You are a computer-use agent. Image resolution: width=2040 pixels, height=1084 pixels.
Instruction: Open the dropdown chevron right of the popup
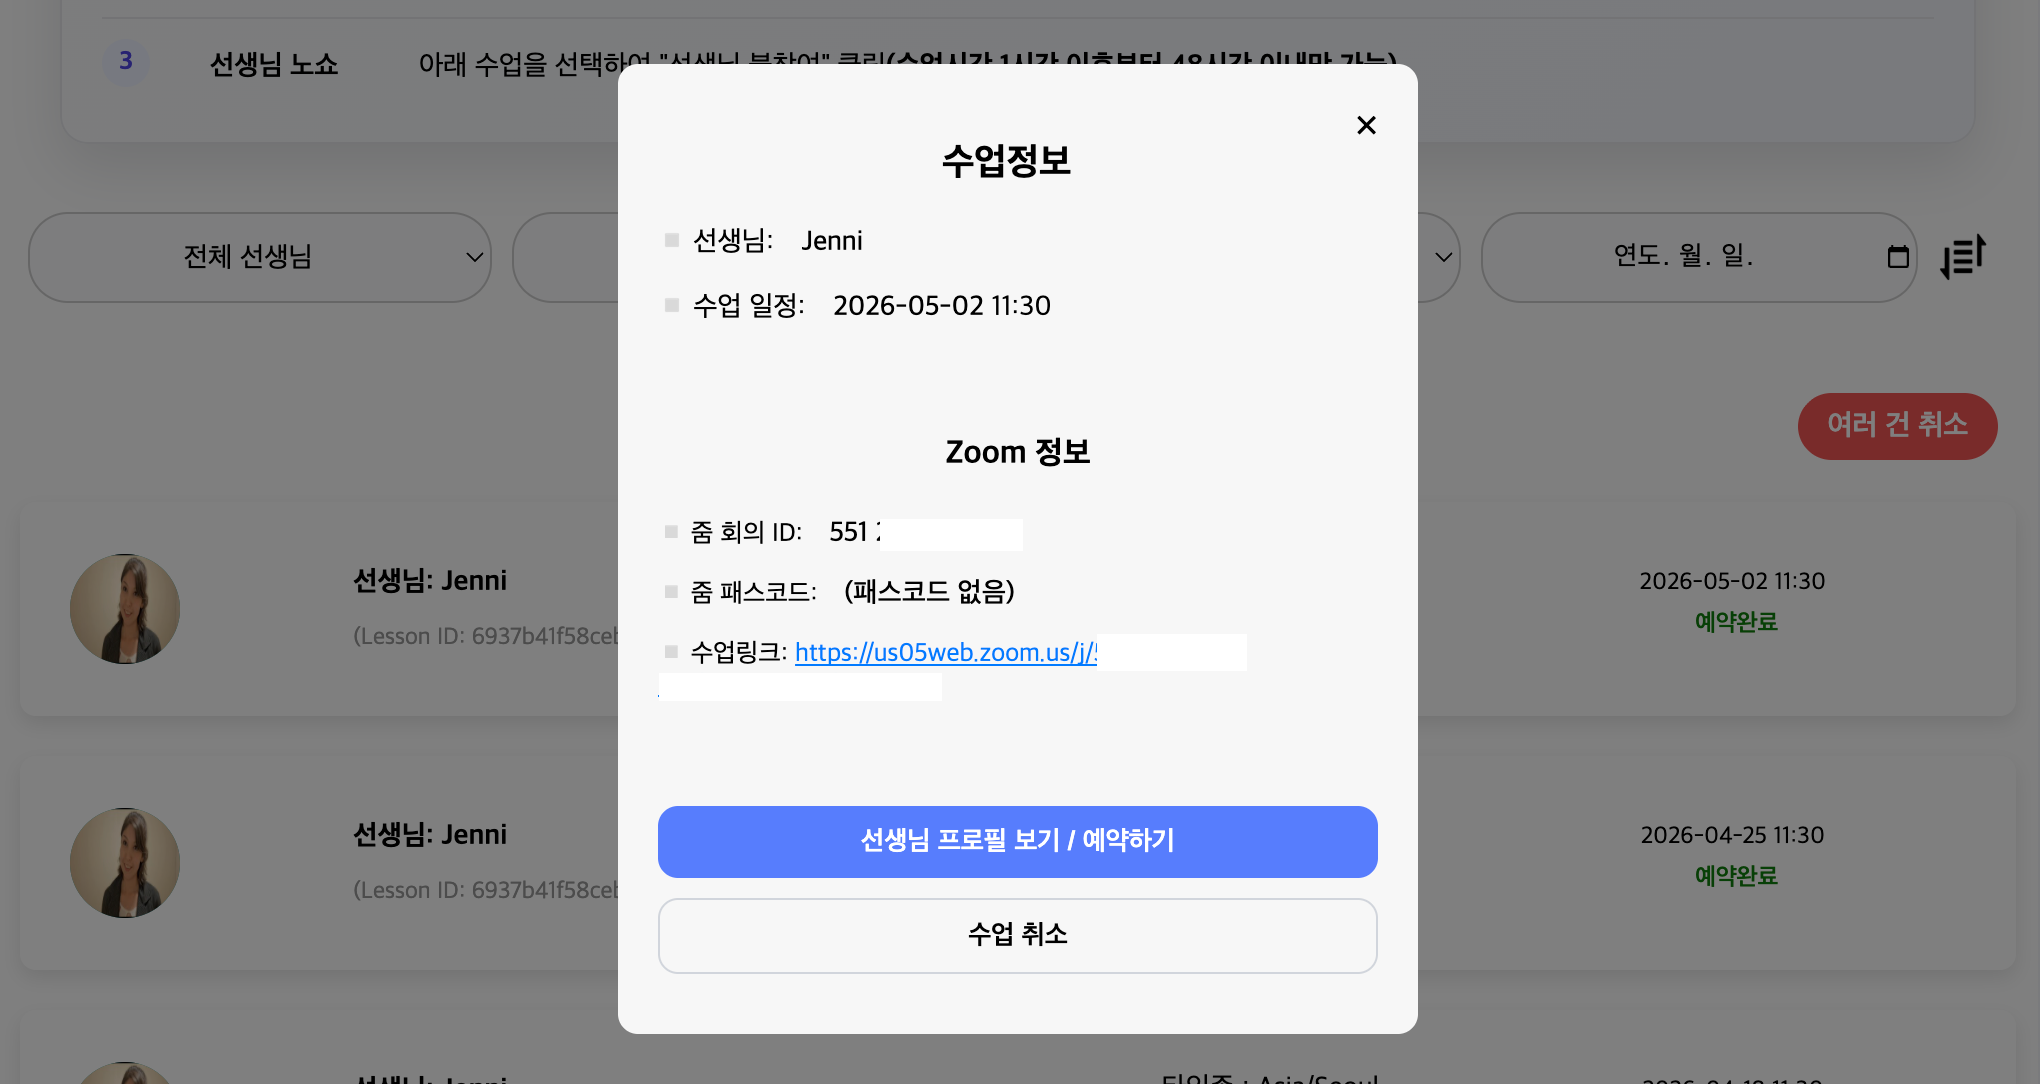(1443, 257)
